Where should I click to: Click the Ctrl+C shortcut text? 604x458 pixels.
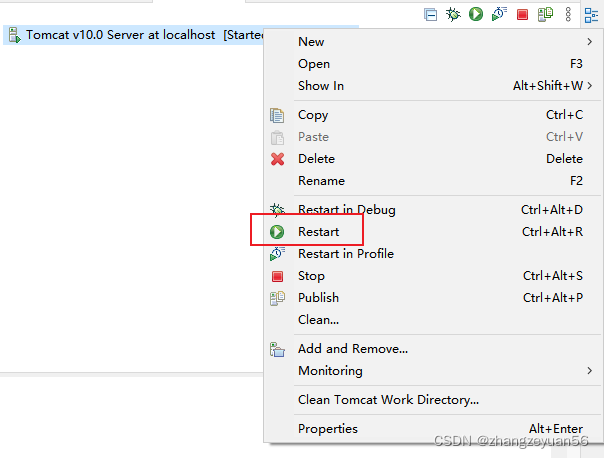pos(564,115)
